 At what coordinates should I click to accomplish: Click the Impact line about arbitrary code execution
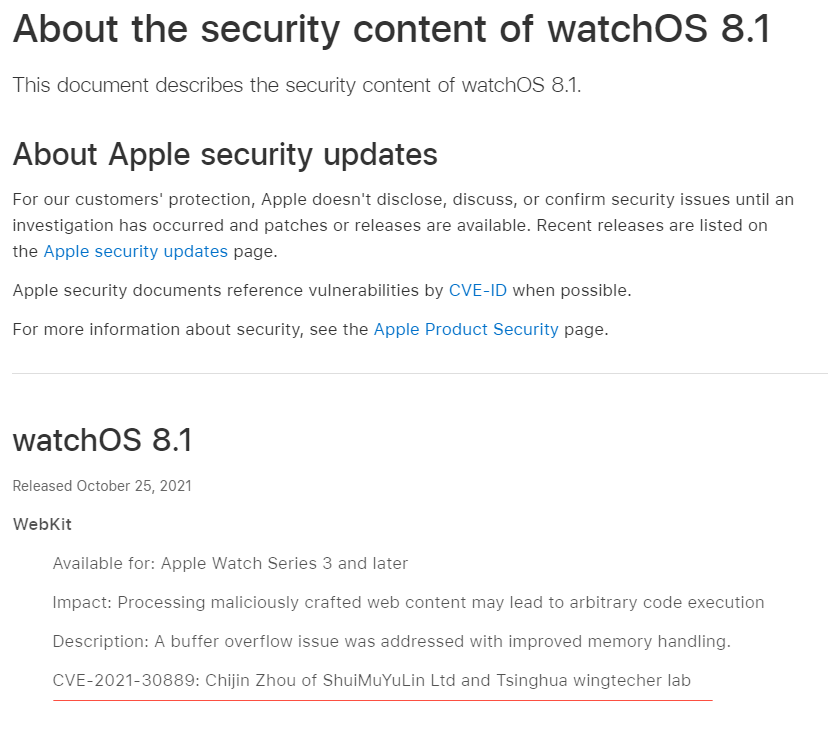click(408, 603)
